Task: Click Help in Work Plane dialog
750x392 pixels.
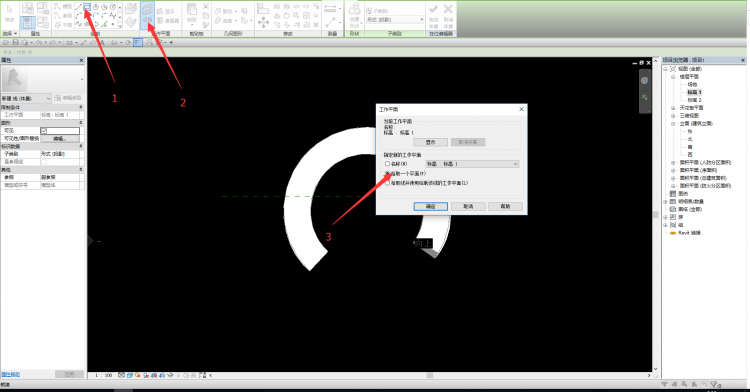Action: point(505,207)
